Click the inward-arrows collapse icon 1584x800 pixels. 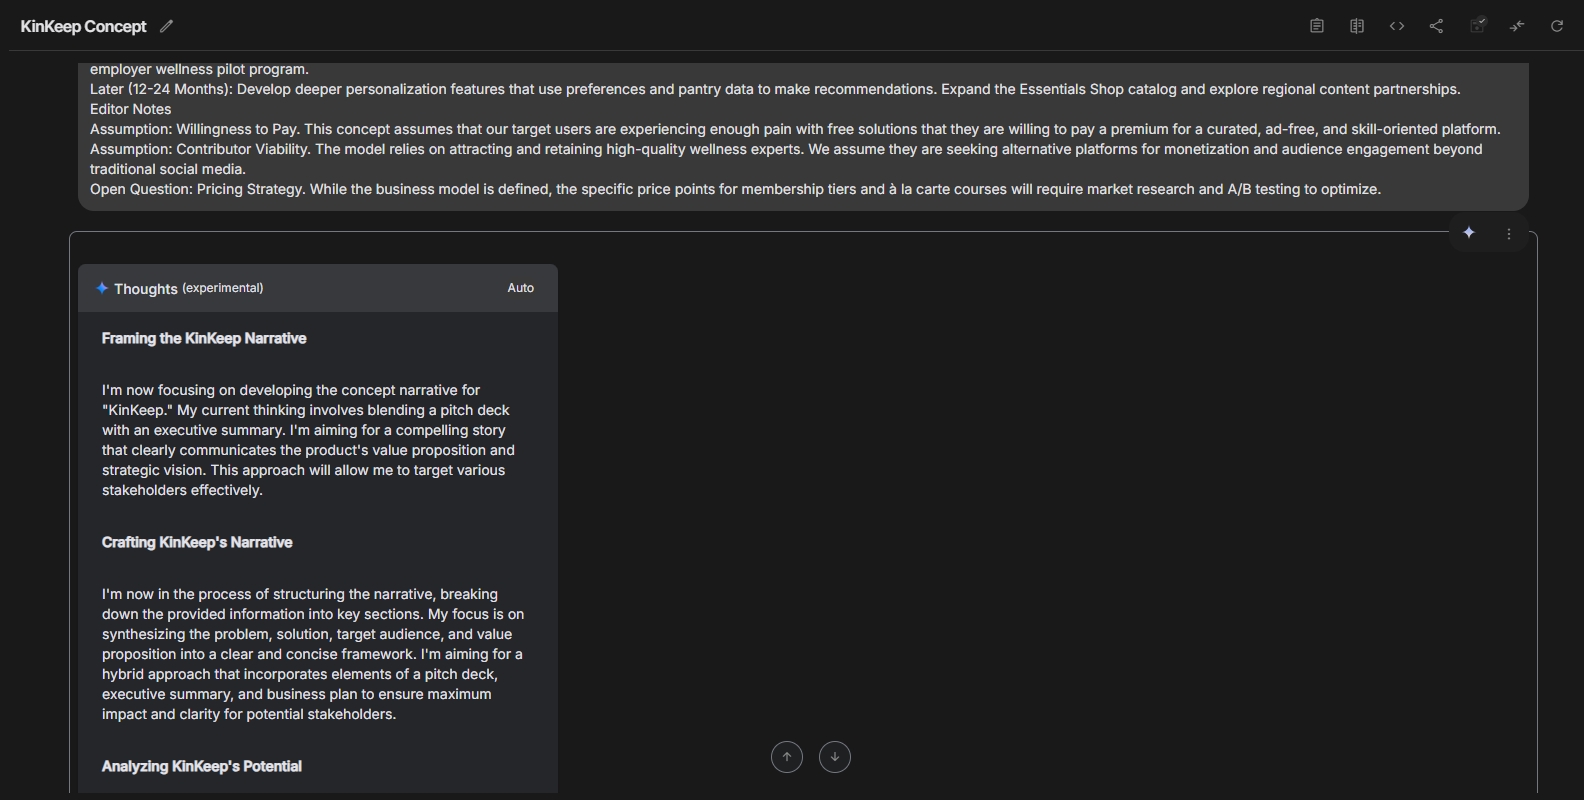1517,26
